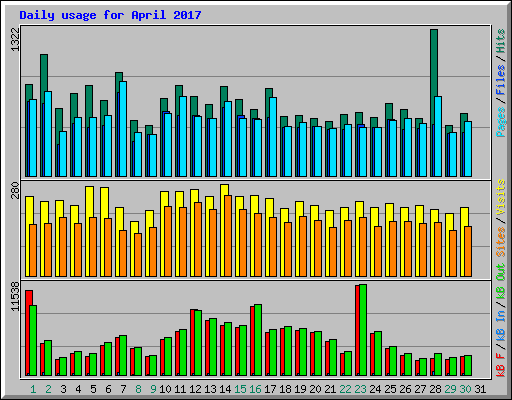Select day label '14' on the x-axis

click(x=225, y=389)
